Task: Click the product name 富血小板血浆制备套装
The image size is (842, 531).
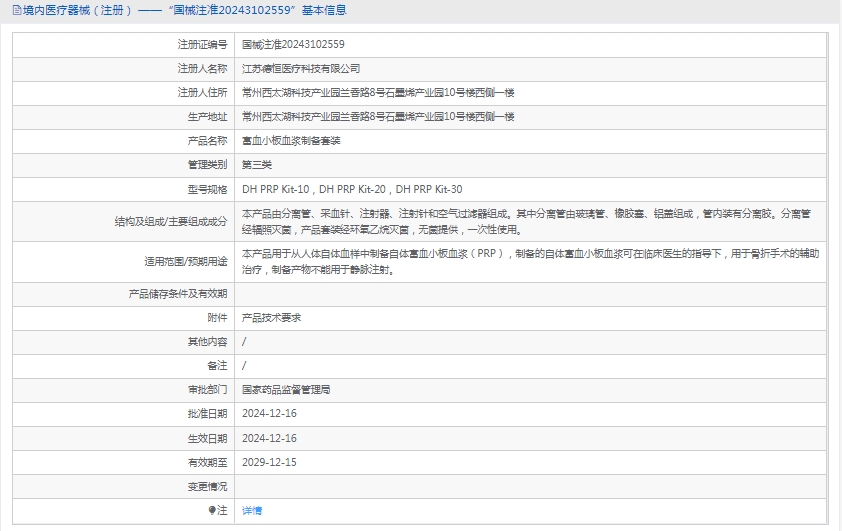Action: (291, 141)
